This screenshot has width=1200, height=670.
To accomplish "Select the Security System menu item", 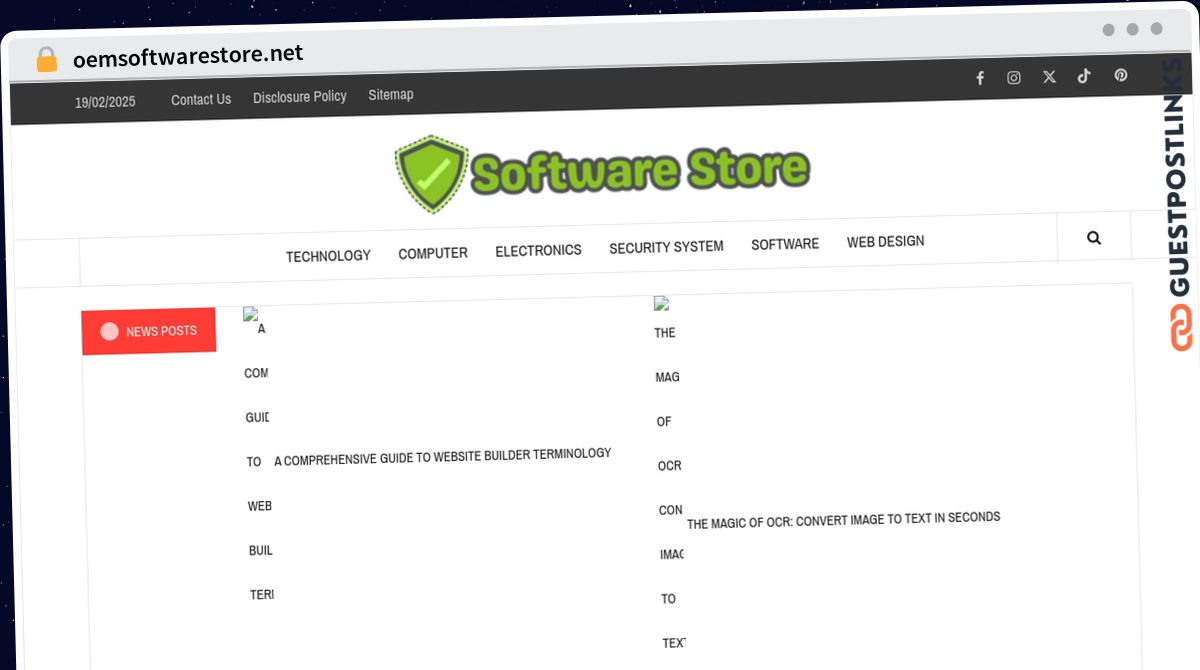I will coord(666,246).
